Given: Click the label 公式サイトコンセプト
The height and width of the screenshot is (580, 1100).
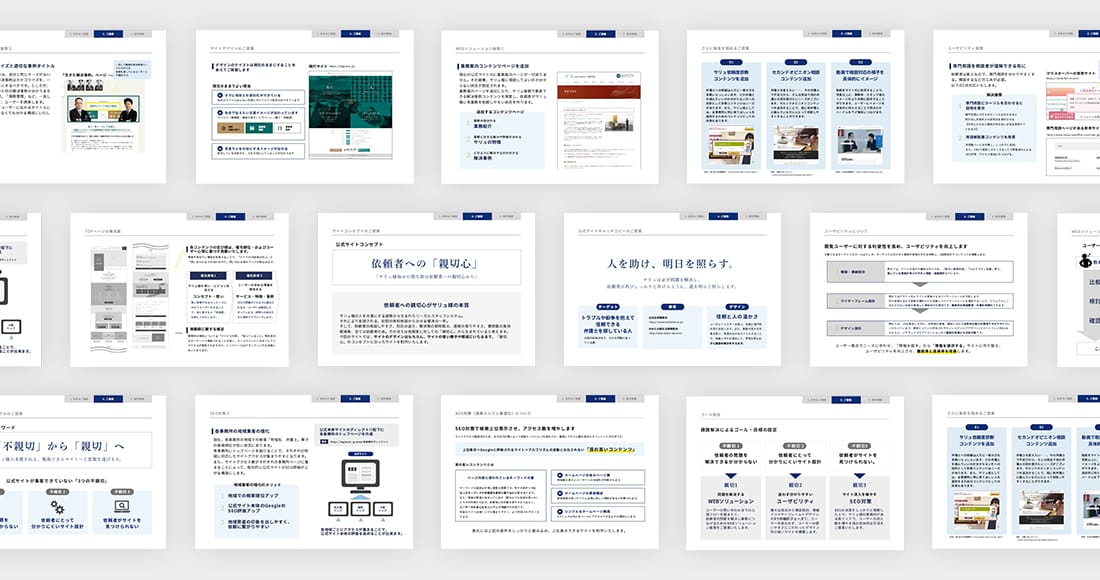Looking at the screenshot, I should [359, 244].
